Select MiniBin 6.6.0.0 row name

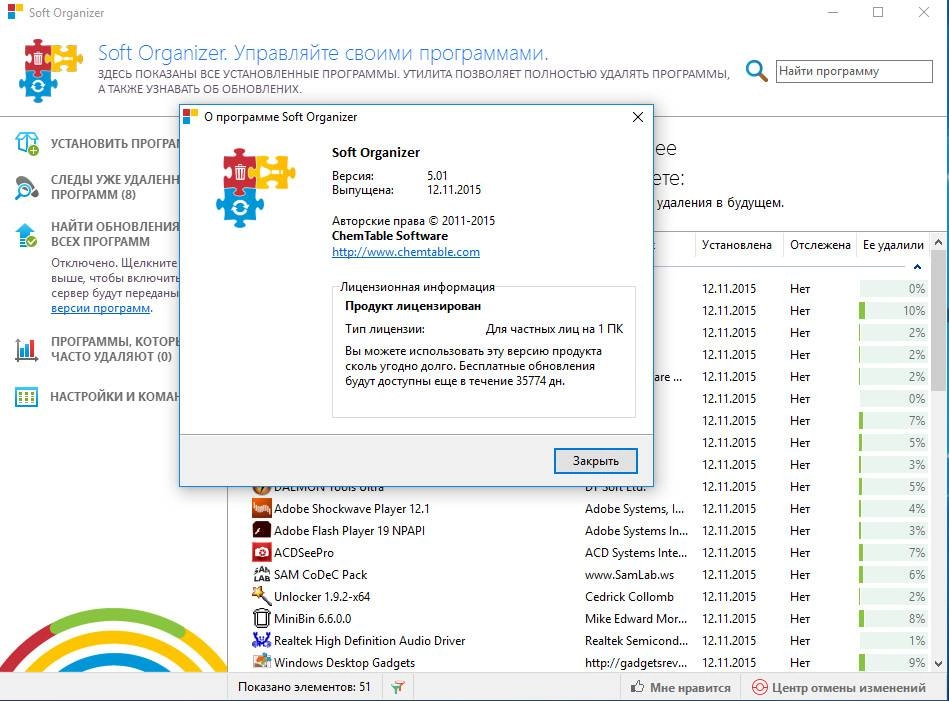pos(312,619)
